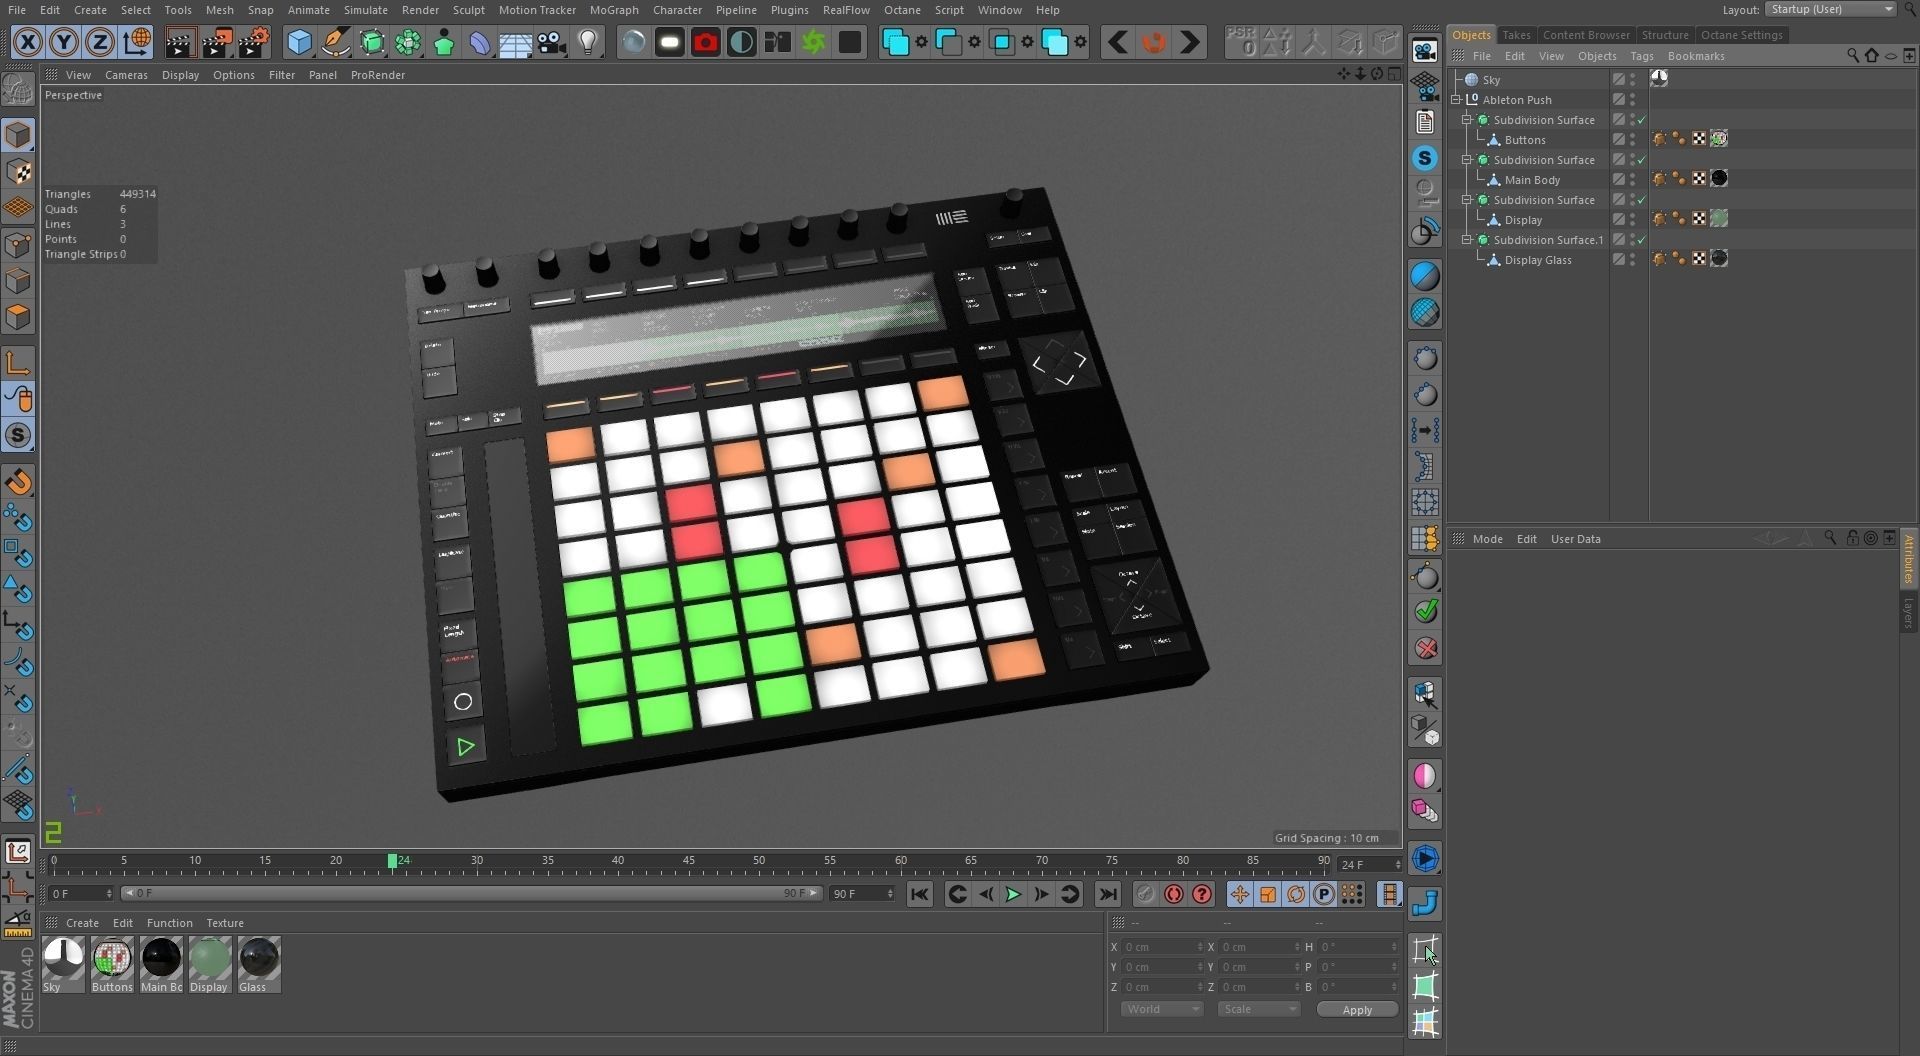This screenshot has width=1920, height=1056.
Task: Open the MoGraph menu
Action: (x=614, y=10)
